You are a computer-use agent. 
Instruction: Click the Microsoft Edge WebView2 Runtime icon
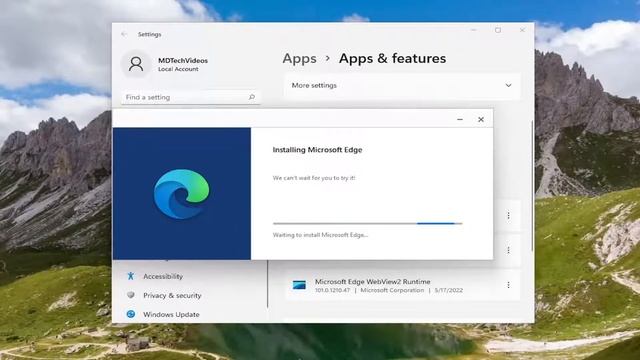tap(299, 285)
